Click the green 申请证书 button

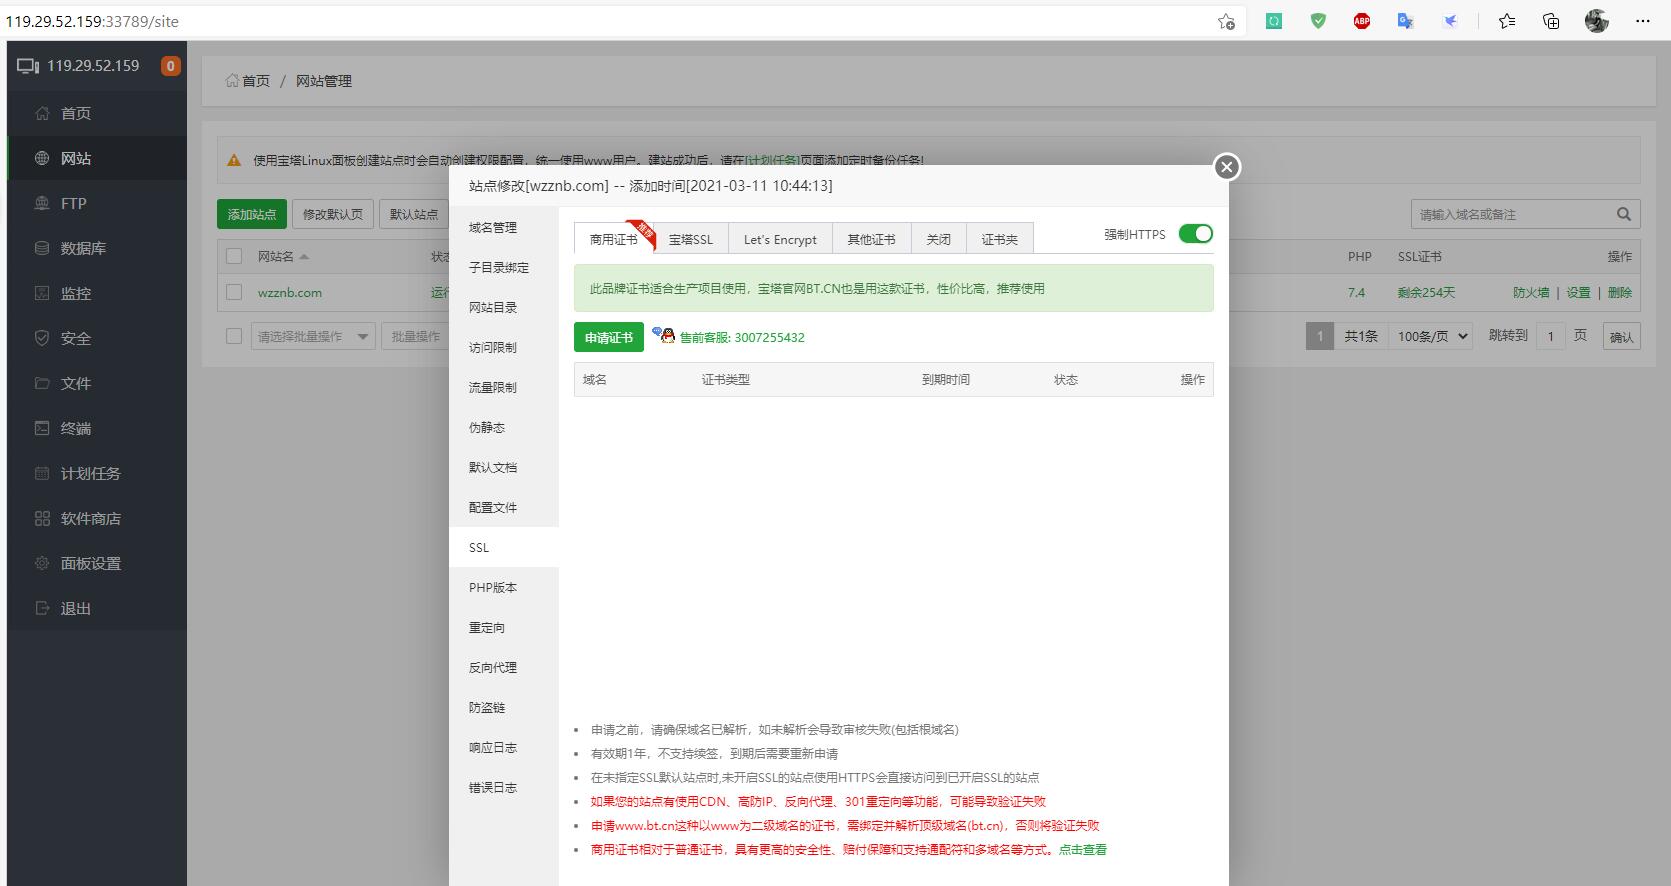click(609, 337)
